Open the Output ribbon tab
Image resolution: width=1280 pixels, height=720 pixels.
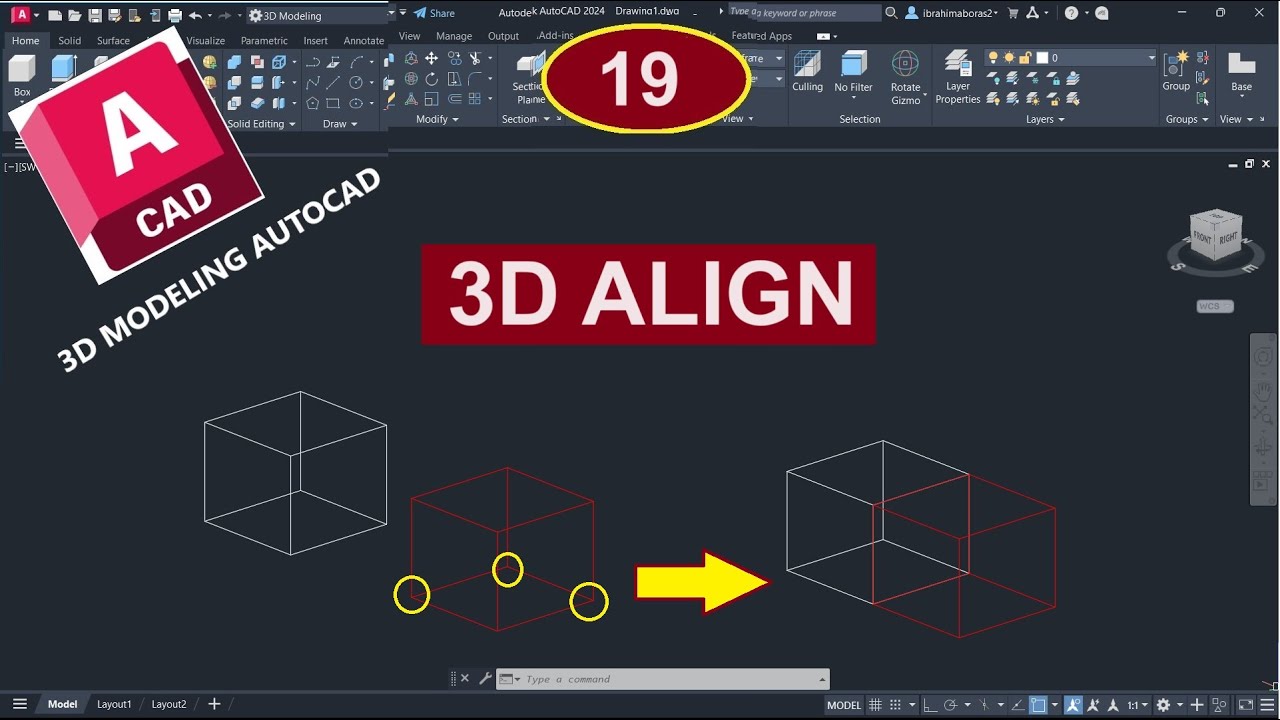click(503, 36)
